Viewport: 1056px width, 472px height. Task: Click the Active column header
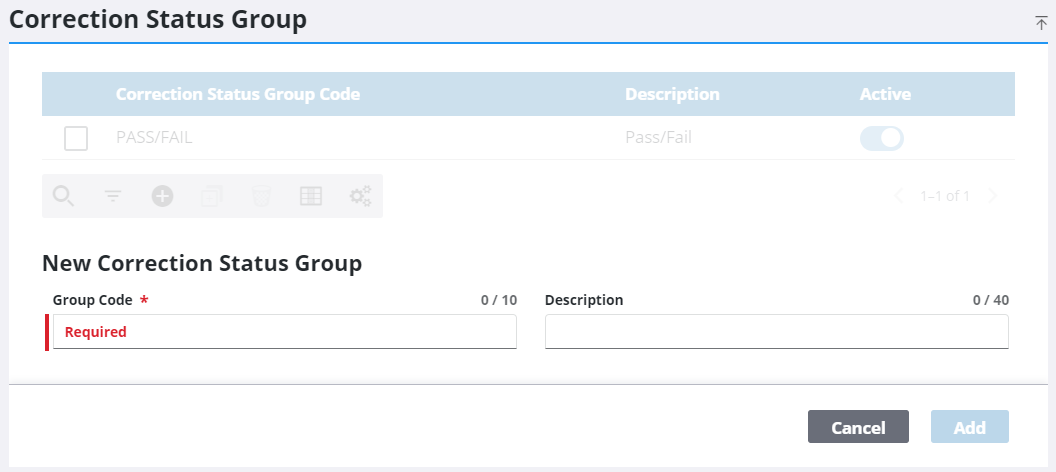click(x=885, y=94)
